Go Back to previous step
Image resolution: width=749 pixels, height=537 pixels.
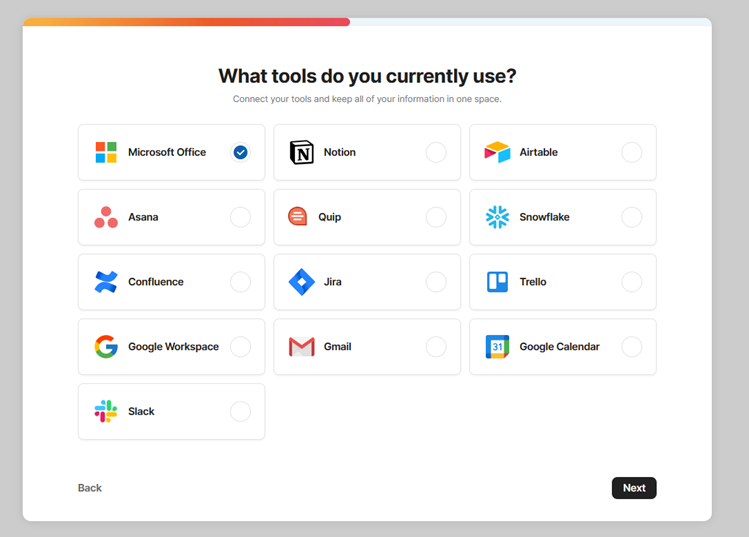(x=90, y=488)
